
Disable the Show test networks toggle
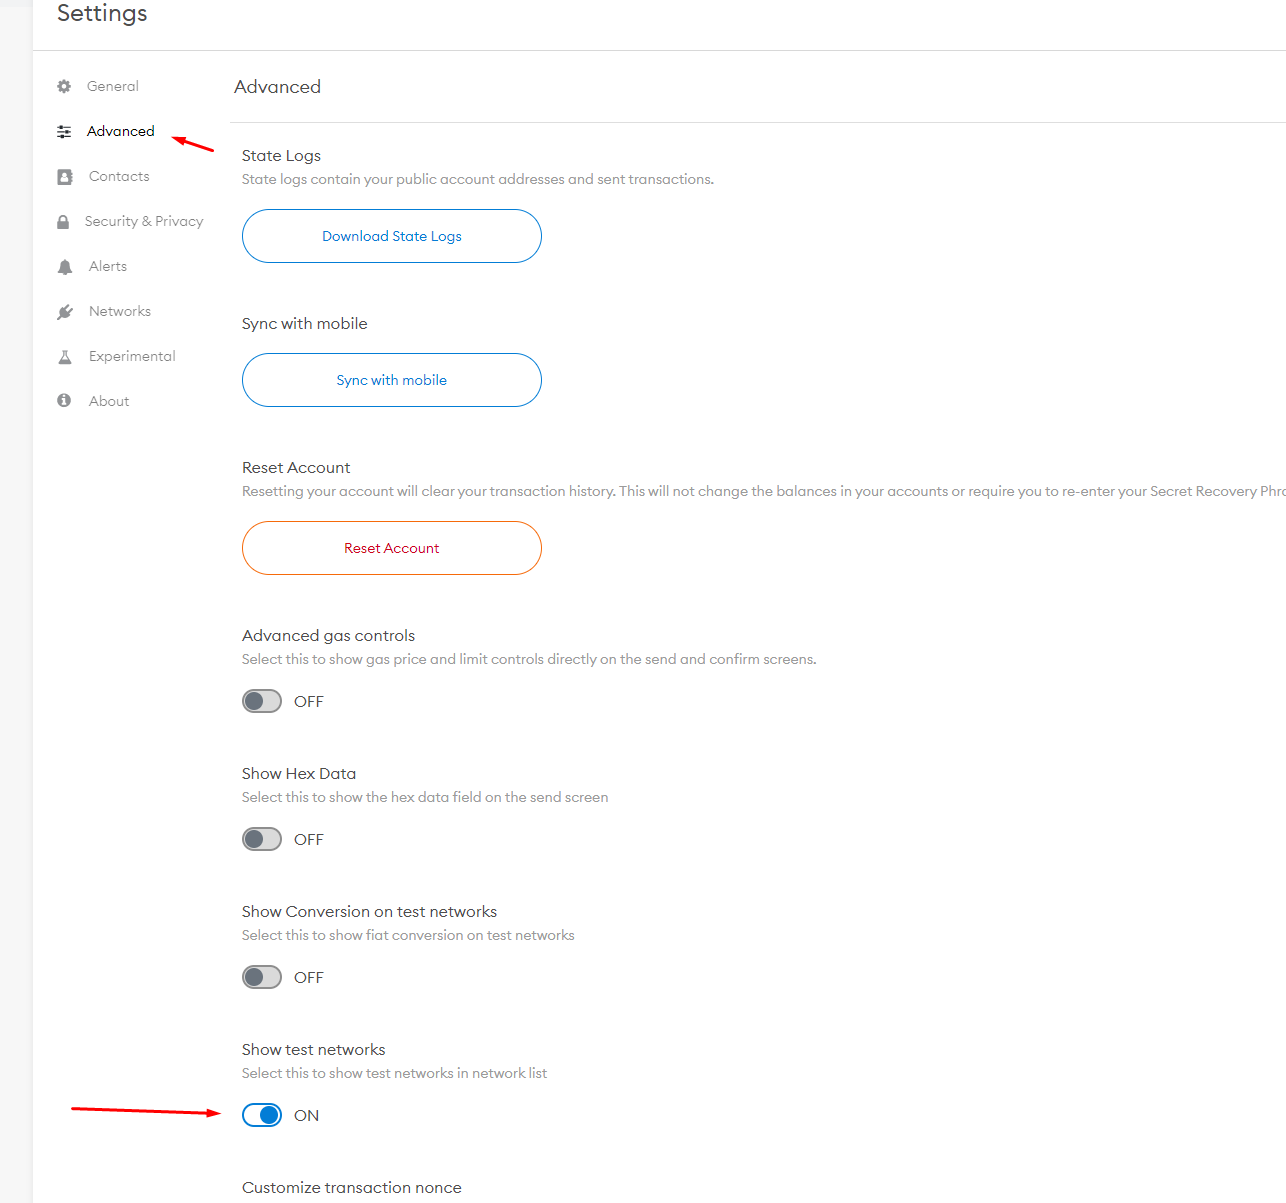(x=262, y=1115)
